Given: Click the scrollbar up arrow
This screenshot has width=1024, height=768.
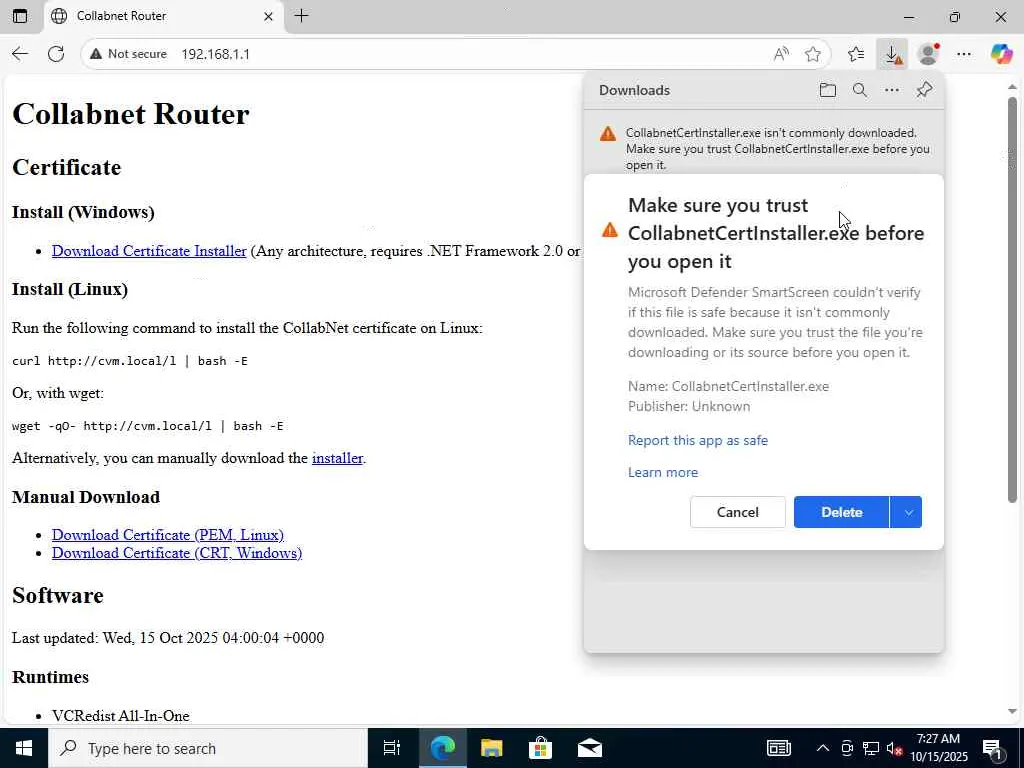Looking at the screenshot, I should tap(1012, 86).
